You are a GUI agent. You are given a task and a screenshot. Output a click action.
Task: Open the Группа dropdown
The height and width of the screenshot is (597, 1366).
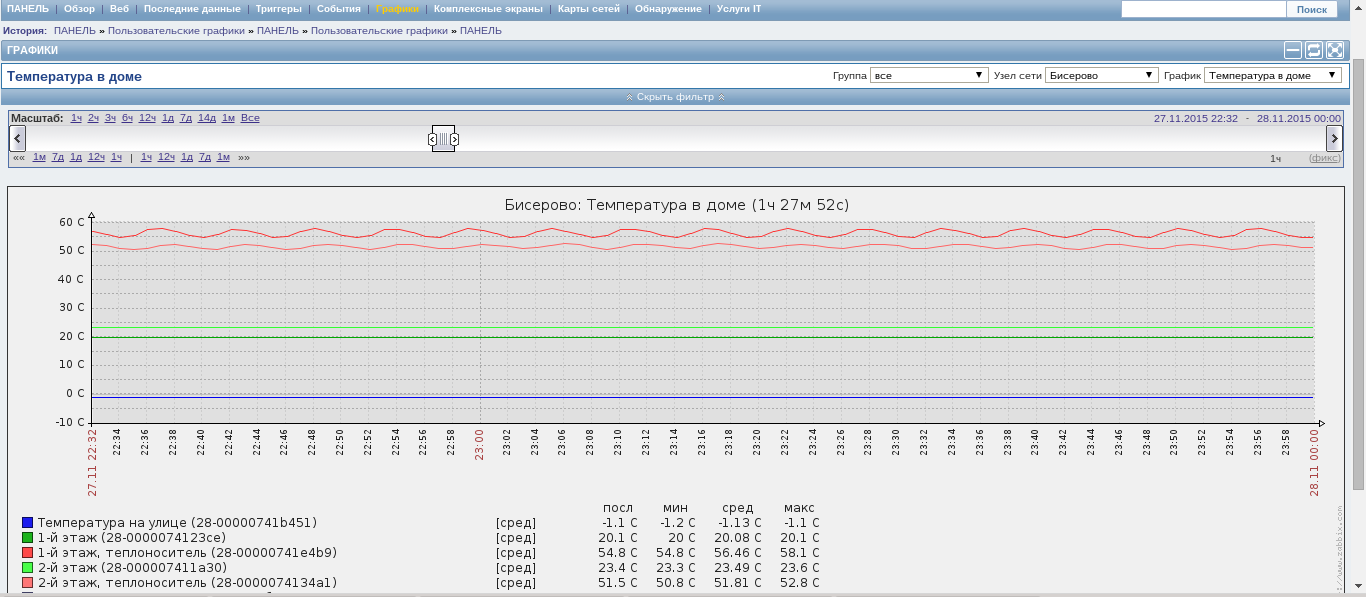point(929,75)
